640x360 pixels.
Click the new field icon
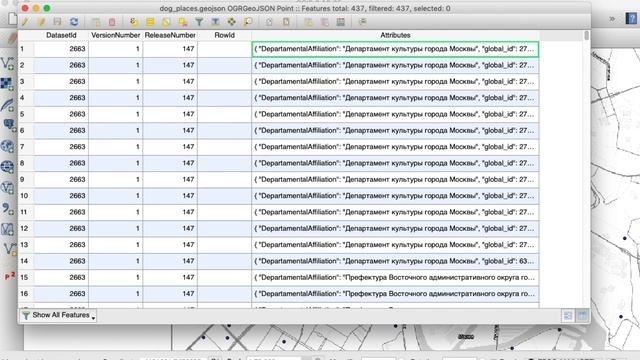click(308, 22)
